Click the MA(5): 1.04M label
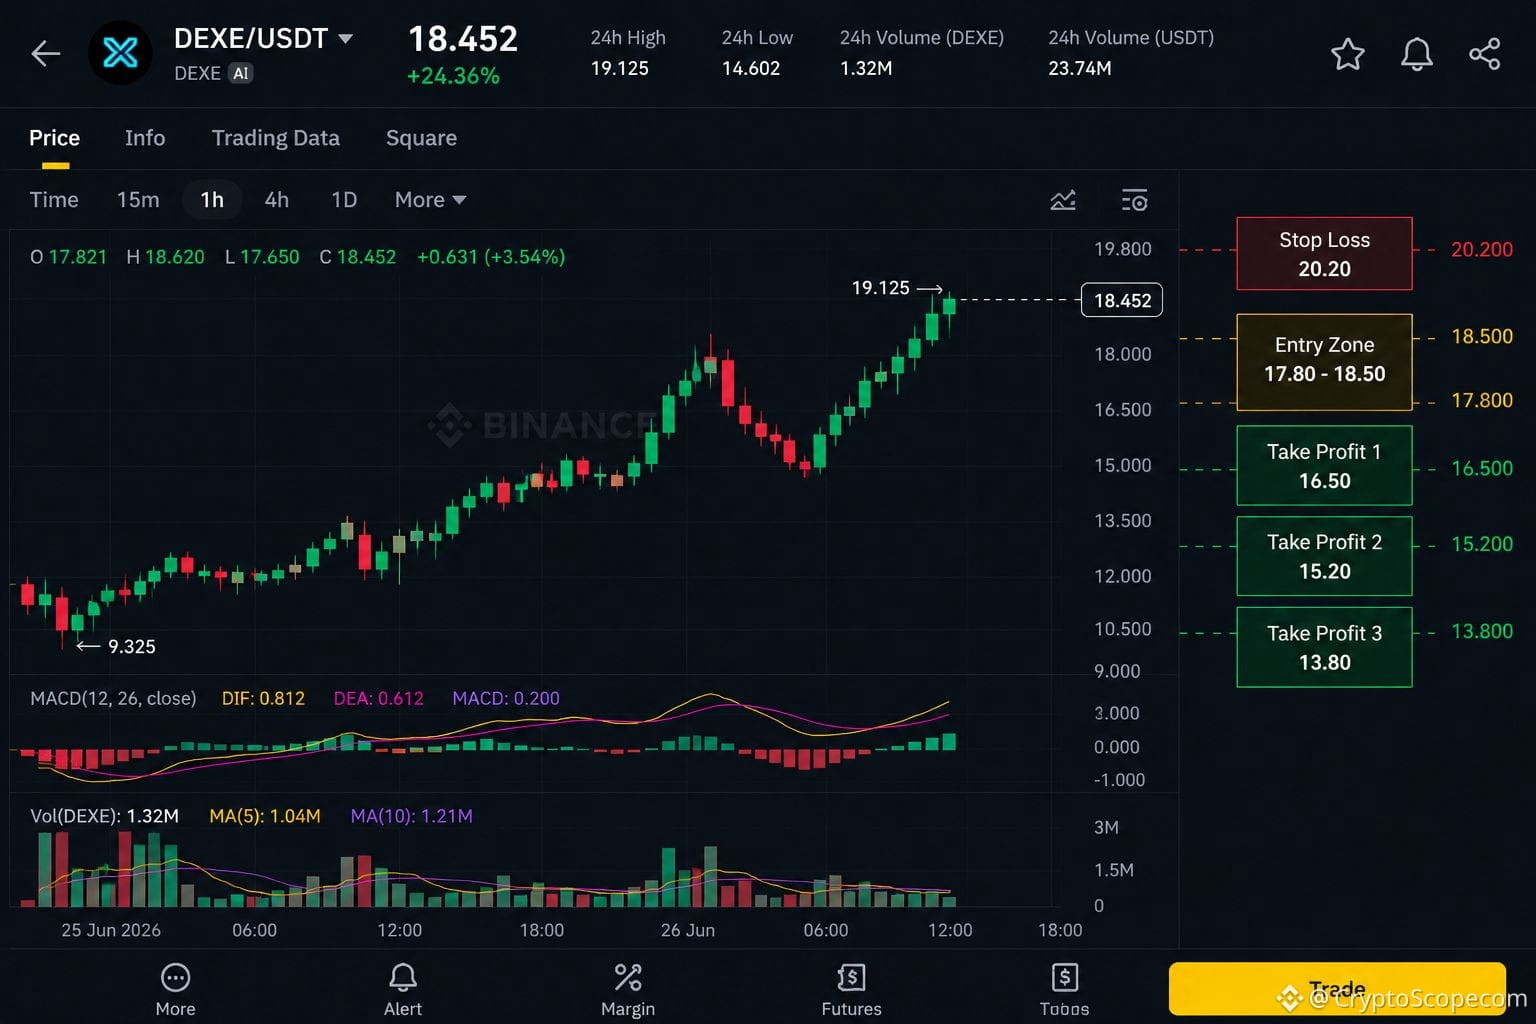 (265, 816)
